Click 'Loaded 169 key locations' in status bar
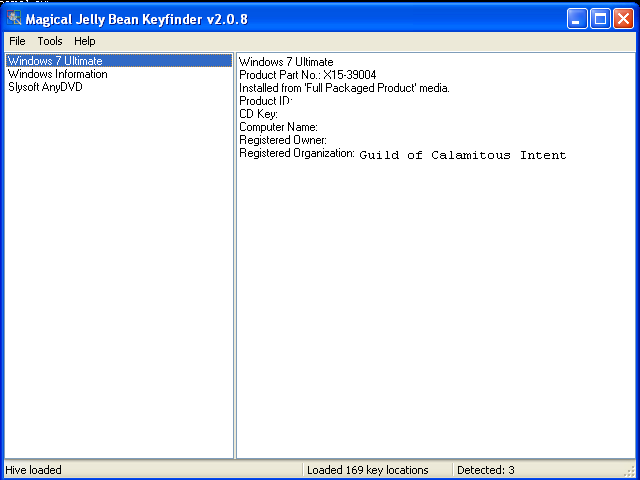640x480 pixels. (x=367, y=470)
